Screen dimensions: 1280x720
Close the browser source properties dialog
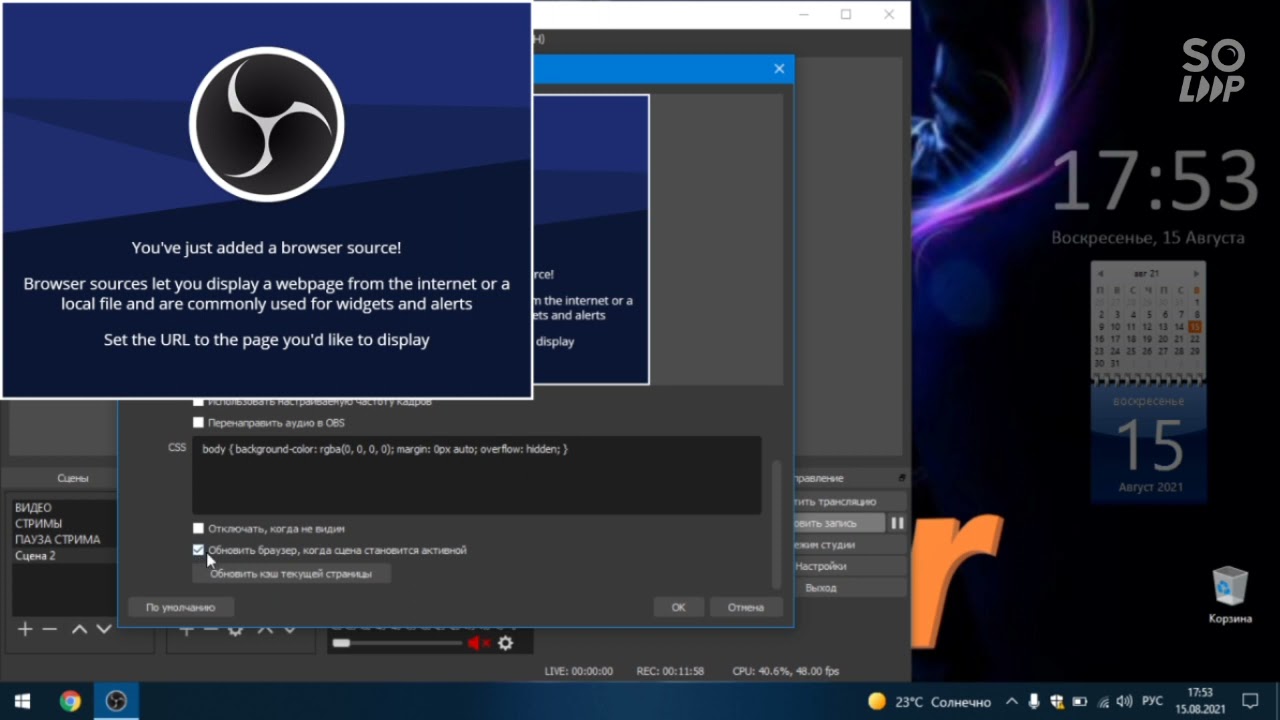(x=779, y=69)
